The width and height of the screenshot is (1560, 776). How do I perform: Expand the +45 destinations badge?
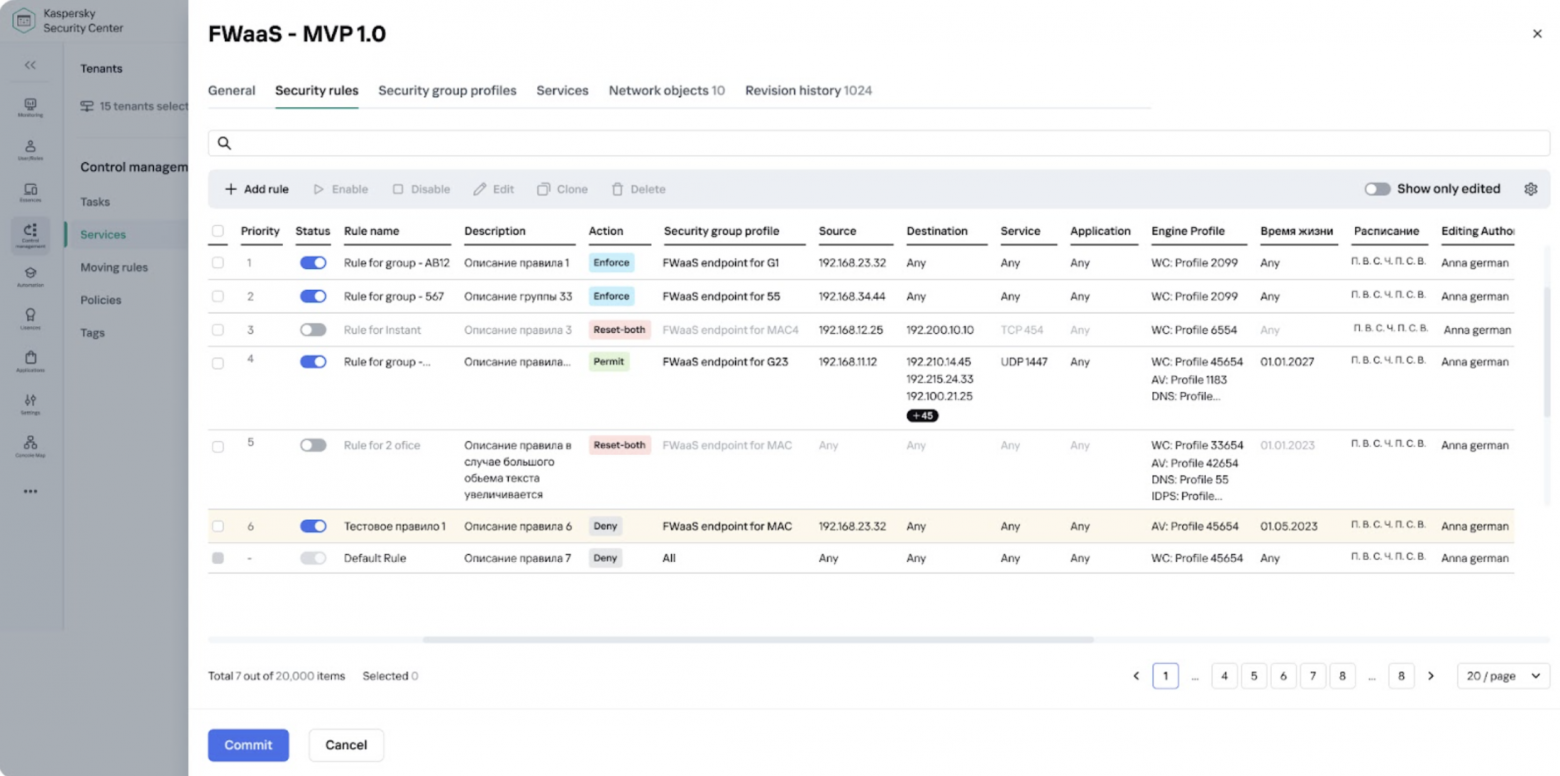922,415
